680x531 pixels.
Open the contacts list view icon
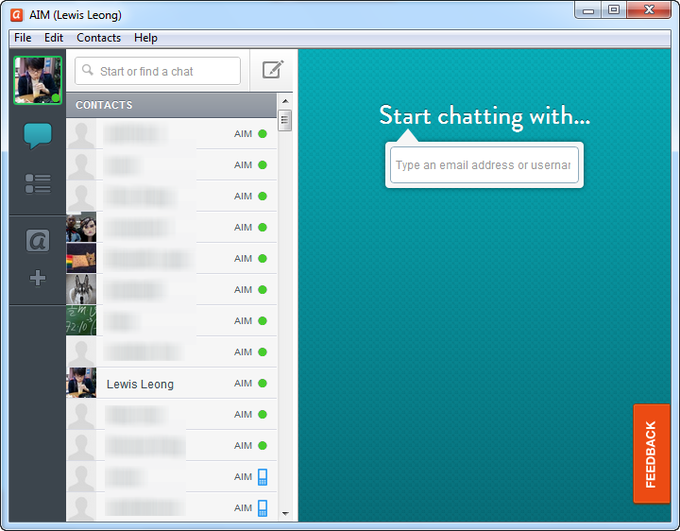pos(38,184)
